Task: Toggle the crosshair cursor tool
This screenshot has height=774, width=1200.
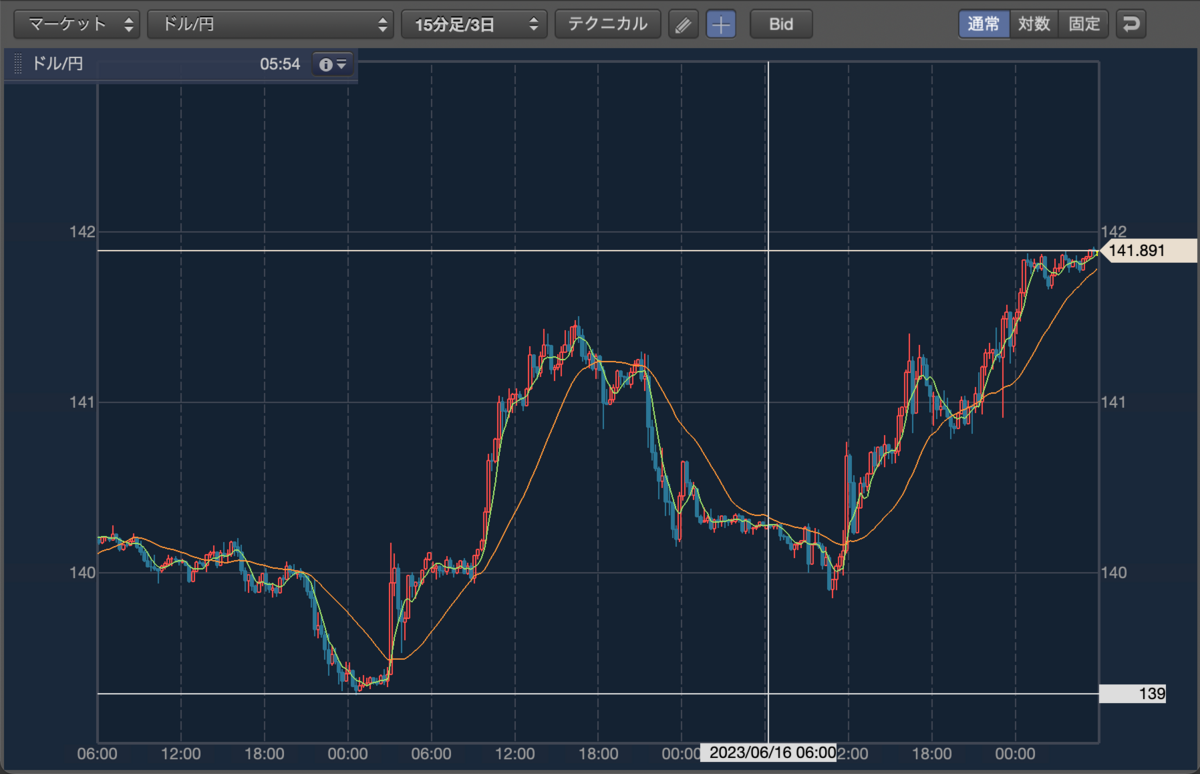Action: coord(721,24)
